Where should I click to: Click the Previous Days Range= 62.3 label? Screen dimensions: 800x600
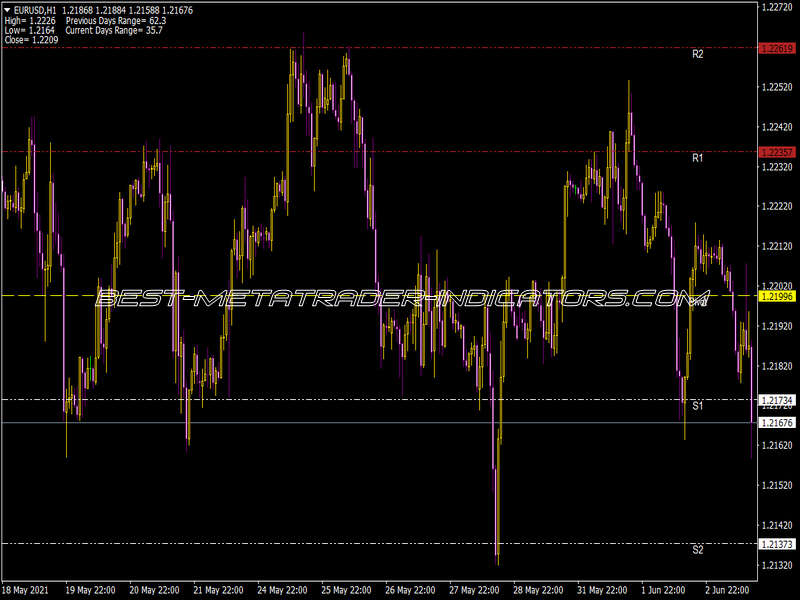click(x=116, y=21)
